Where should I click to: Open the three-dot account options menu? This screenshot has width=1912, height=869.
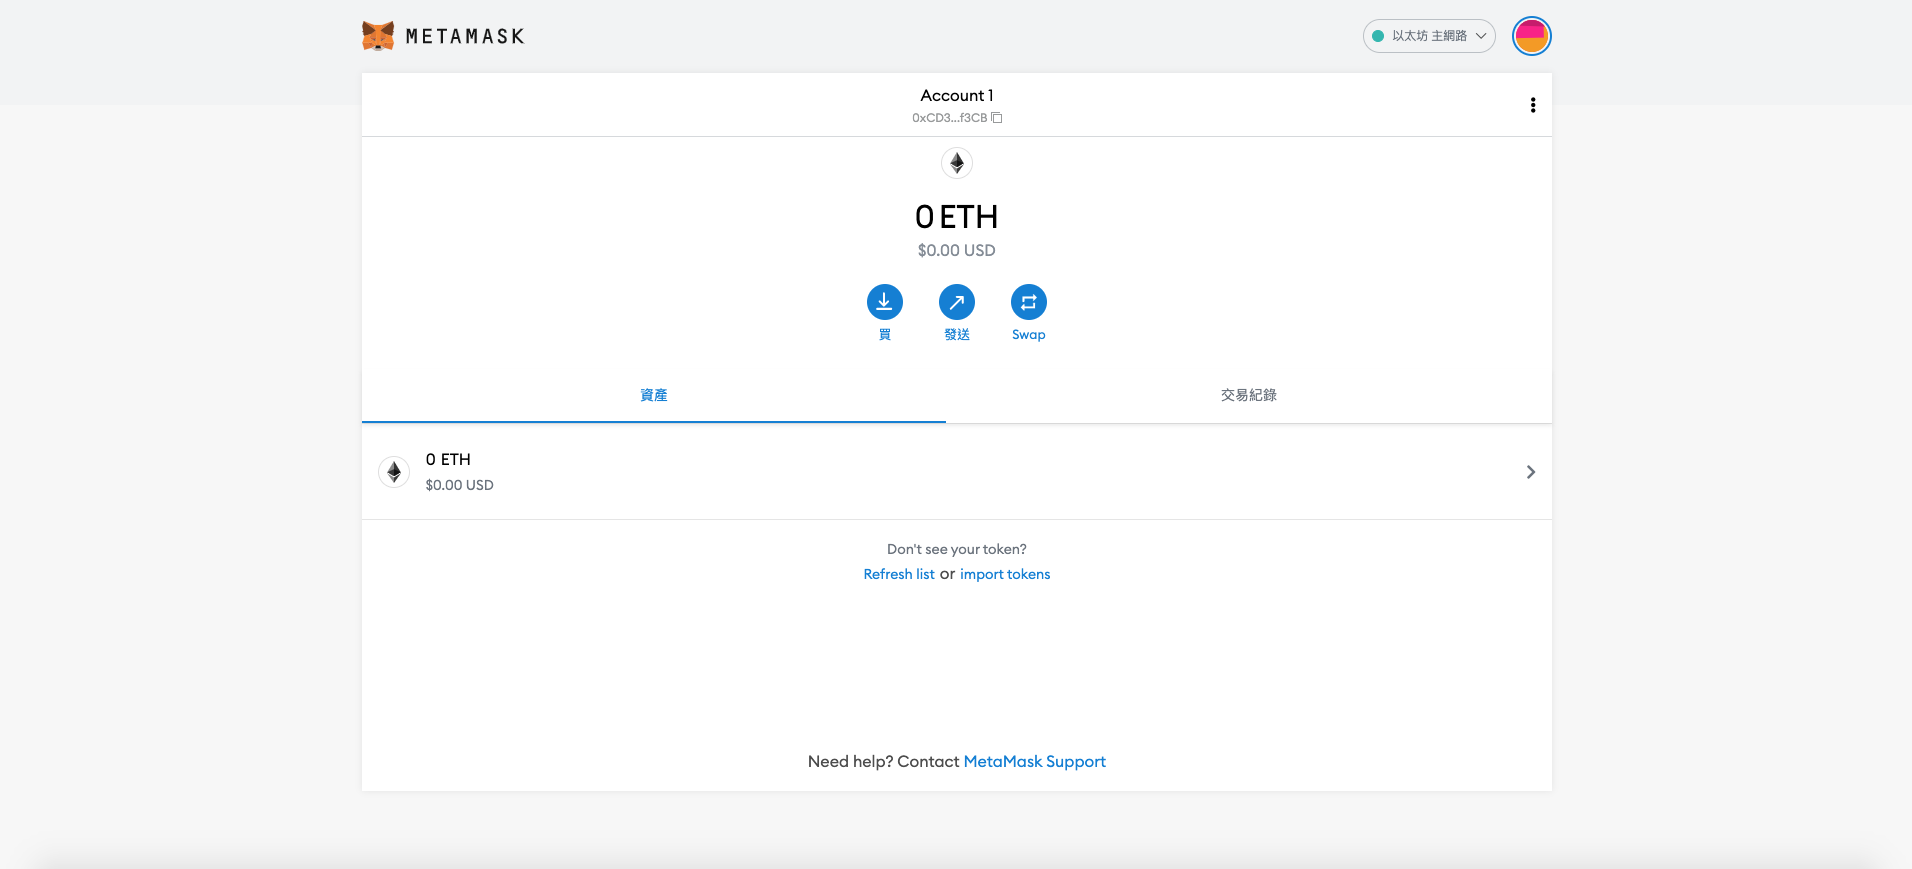1532,105
